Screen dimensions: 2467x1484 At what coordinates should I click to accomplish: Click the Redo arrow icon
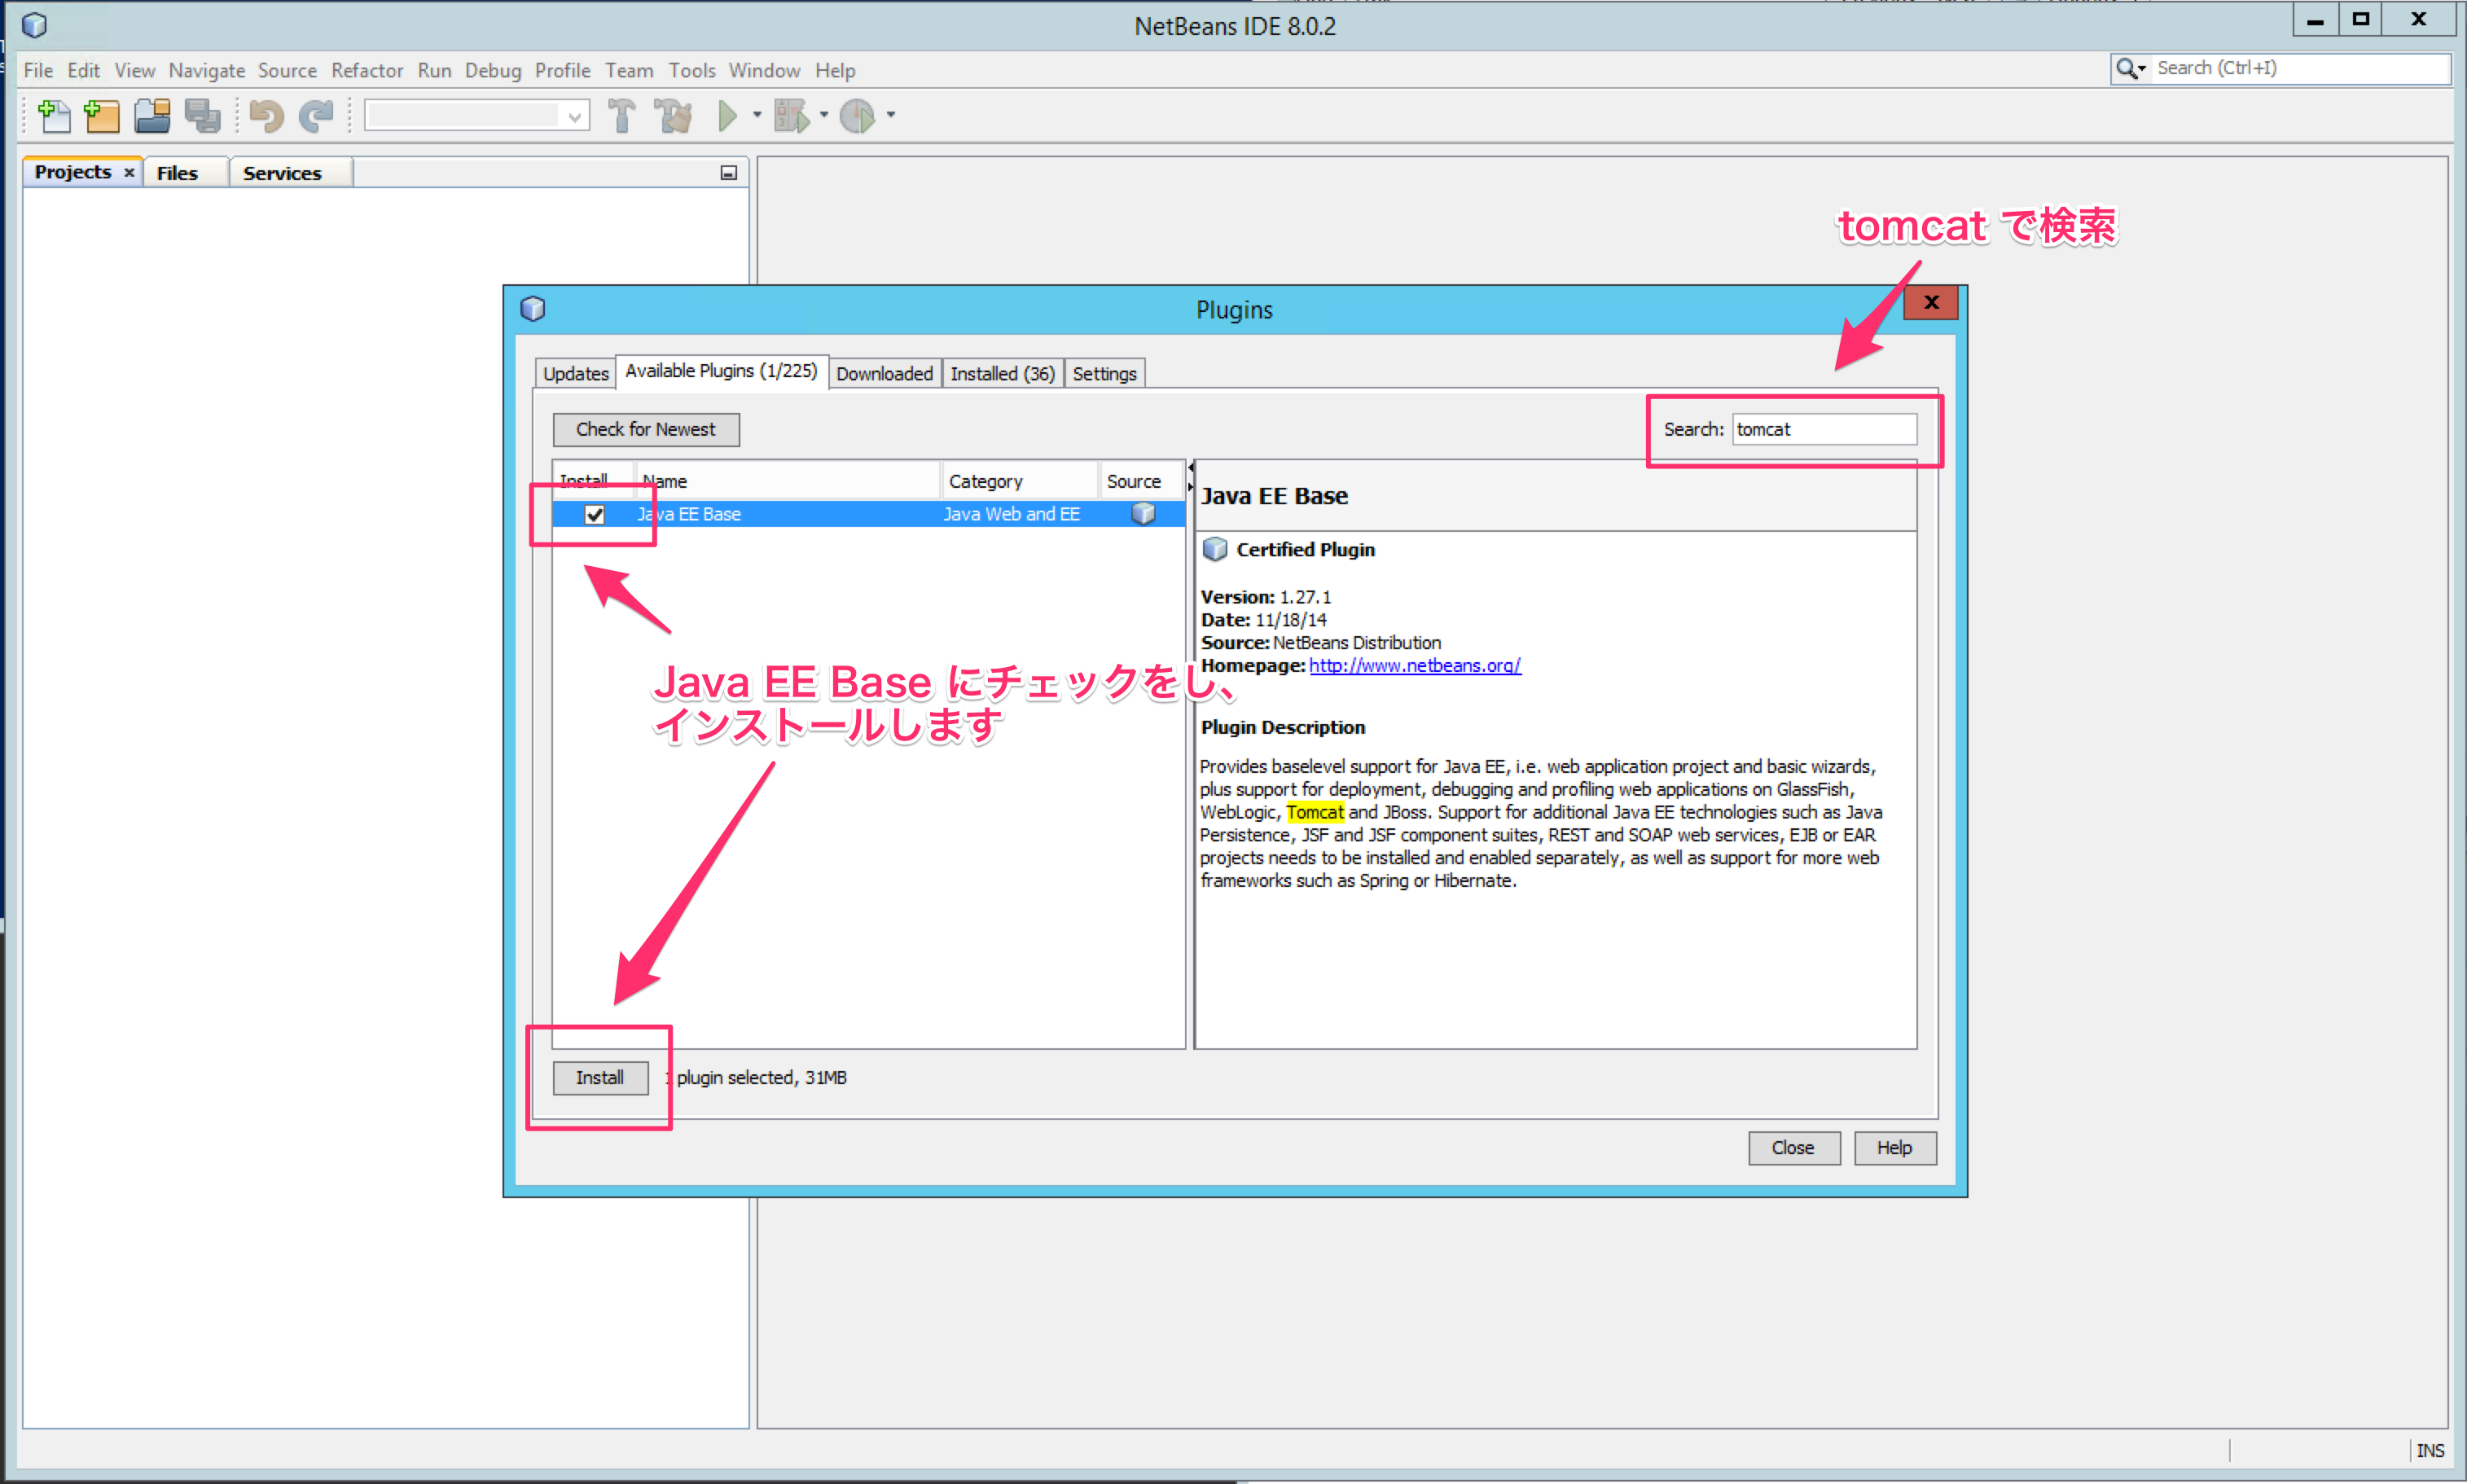[x=317, y=116]
